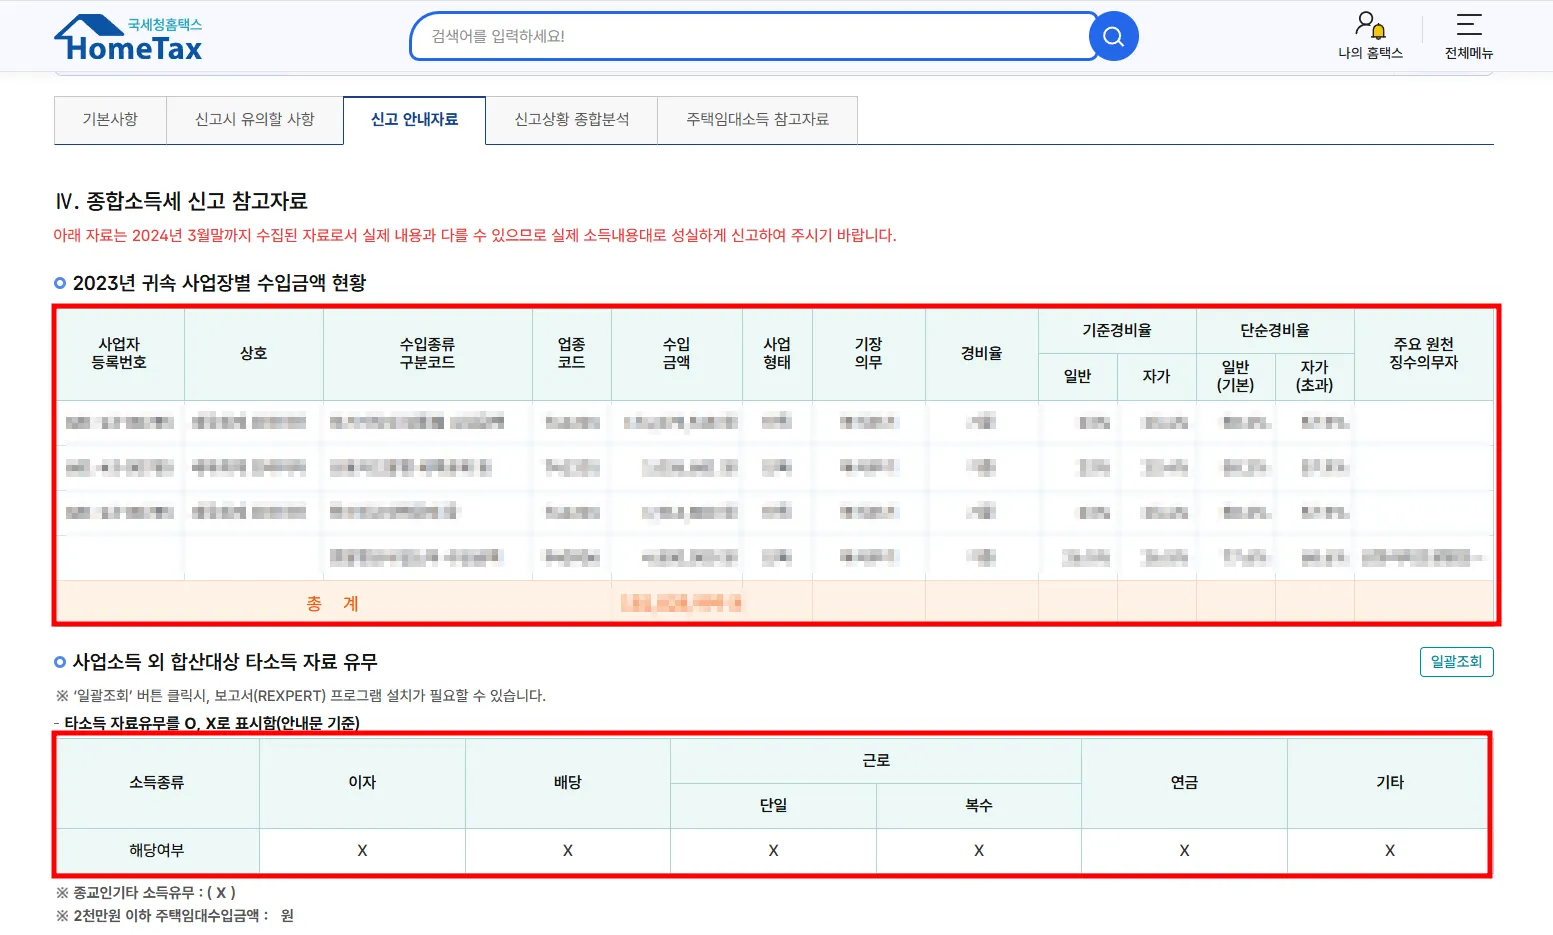
Task: Click the 사업 형태 column header
Action: tap(777, 354)
